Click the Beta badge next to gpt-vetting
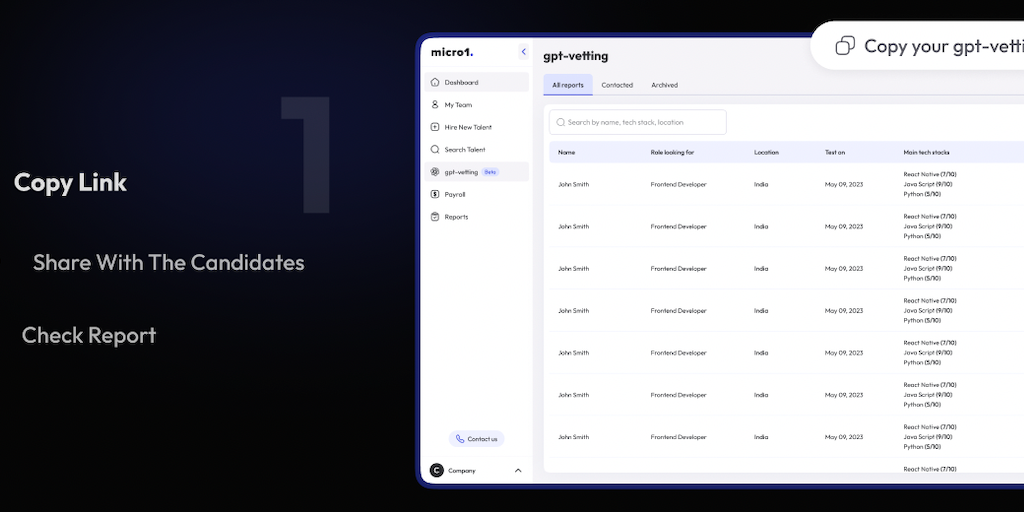 pos(490,172)
